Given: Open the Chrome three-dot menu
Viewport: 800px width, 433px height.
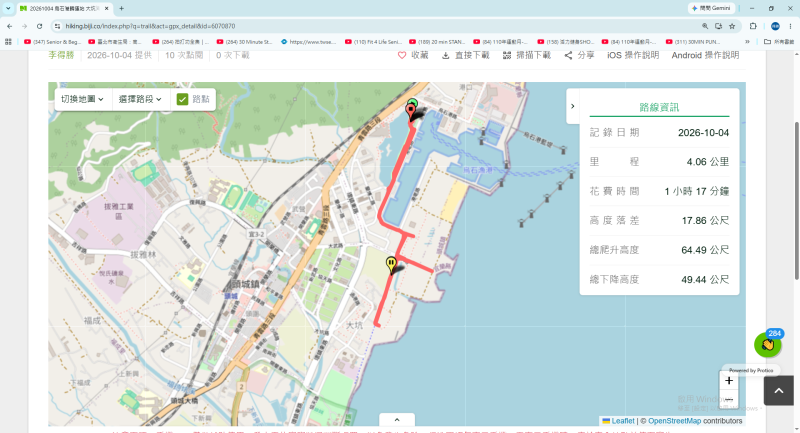Looking at the screenshot, I should click(x=790, y=26).
